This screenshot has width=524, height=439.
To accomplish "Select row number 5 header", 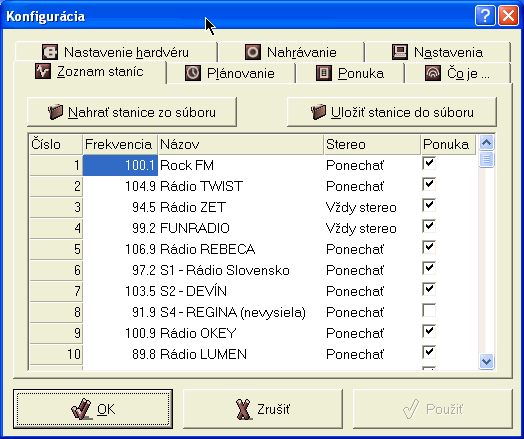I will 56,249.
